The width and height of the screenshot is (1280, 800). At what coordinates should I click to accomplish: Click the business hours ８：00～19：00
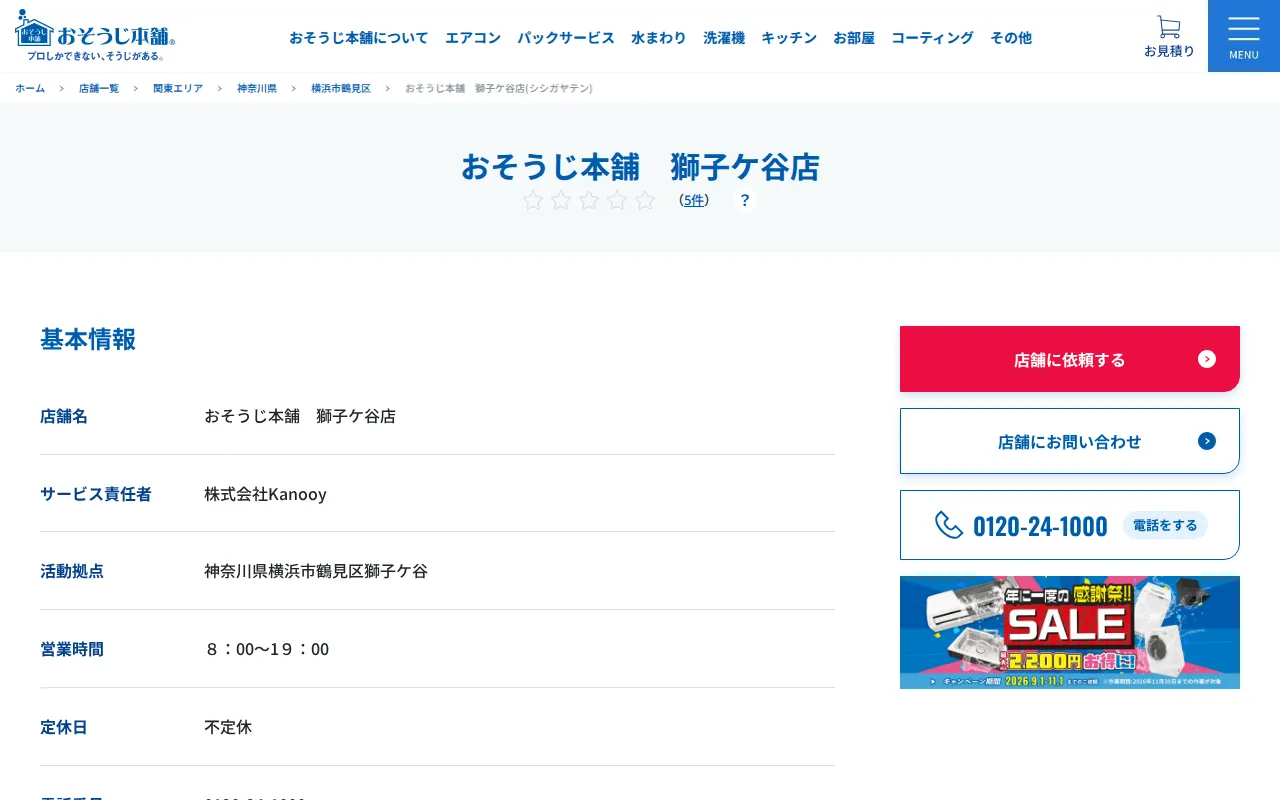point(267,649)
